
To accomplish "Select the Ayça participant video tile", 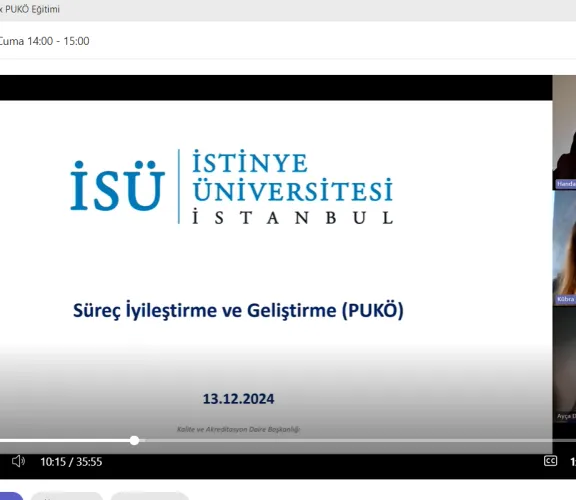I will (564, 364).
